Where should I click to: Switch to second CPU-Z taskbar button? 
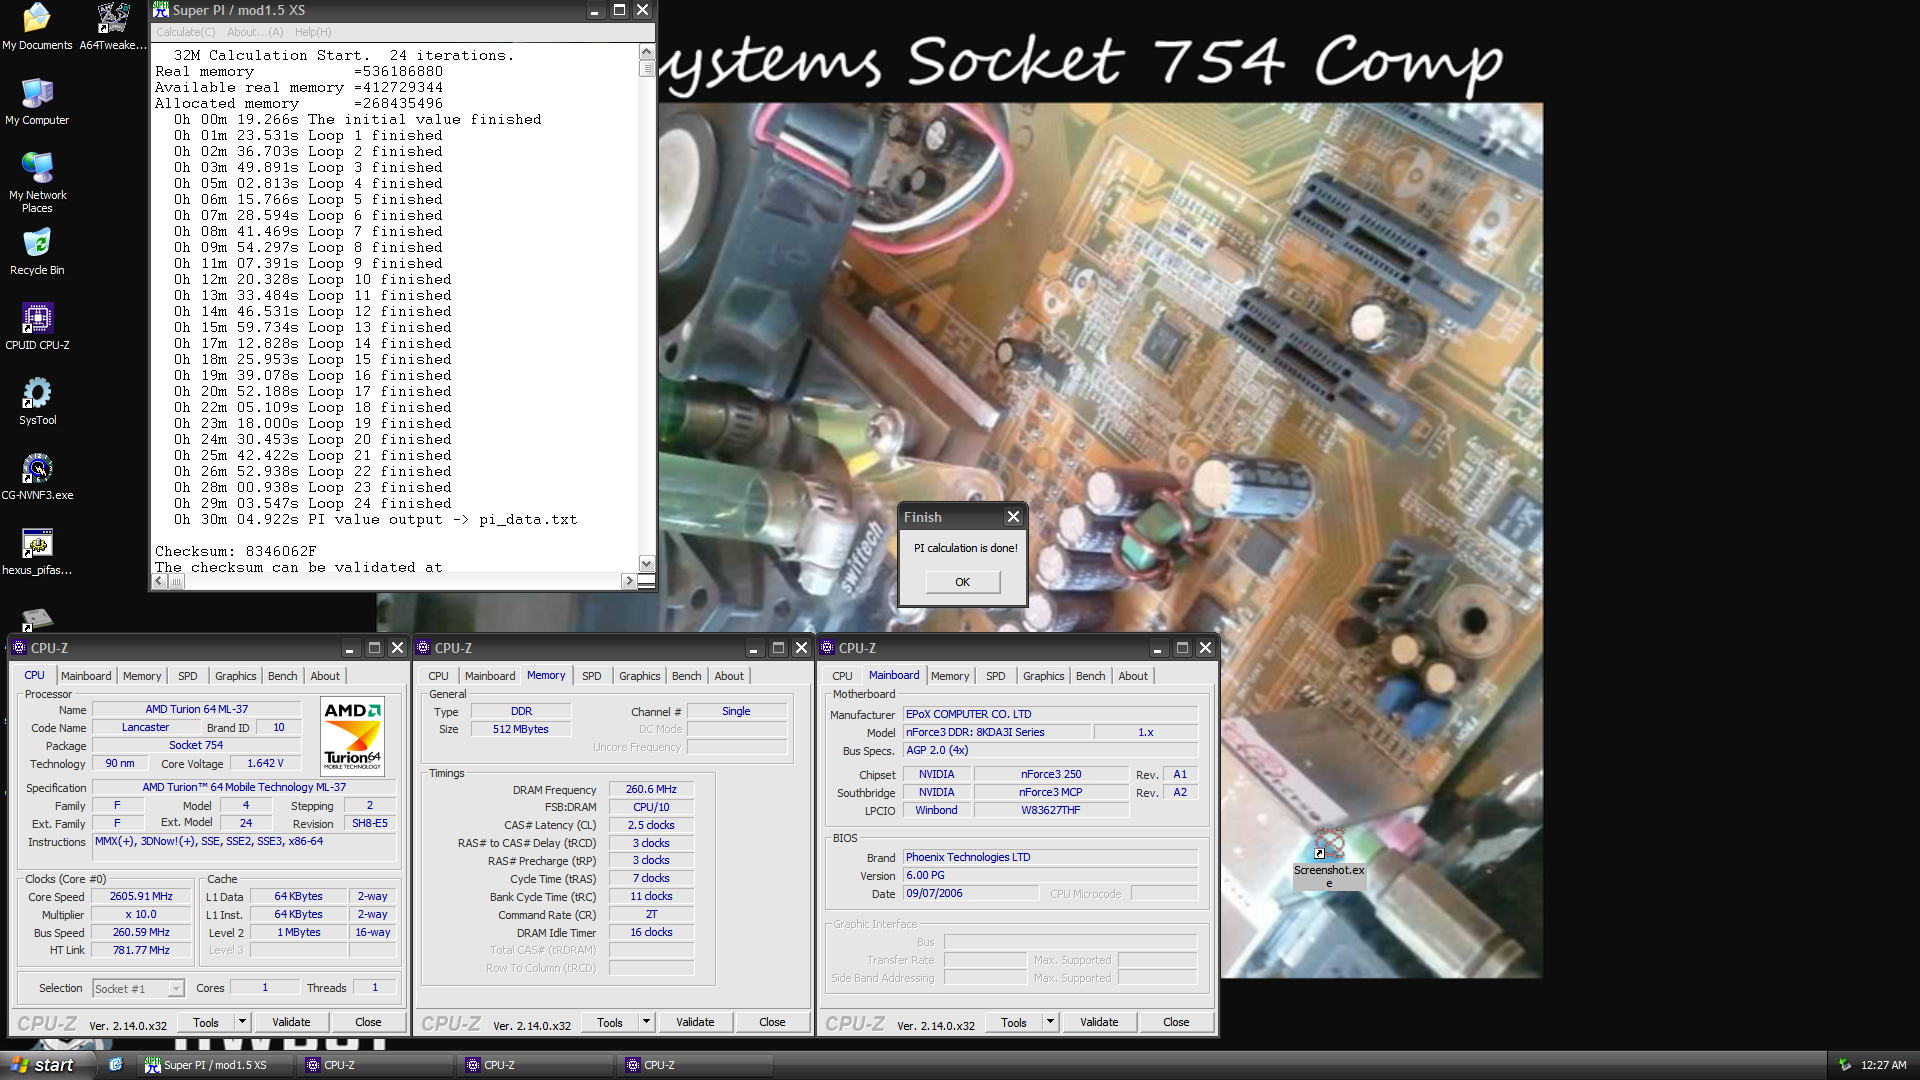(x=536, y=1065)
